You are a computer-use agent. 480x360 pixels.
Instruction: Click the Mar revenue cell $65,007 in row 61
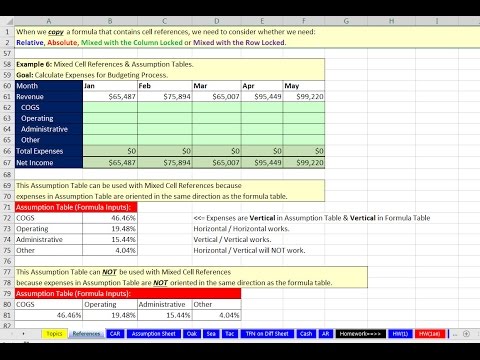point(217,97)
